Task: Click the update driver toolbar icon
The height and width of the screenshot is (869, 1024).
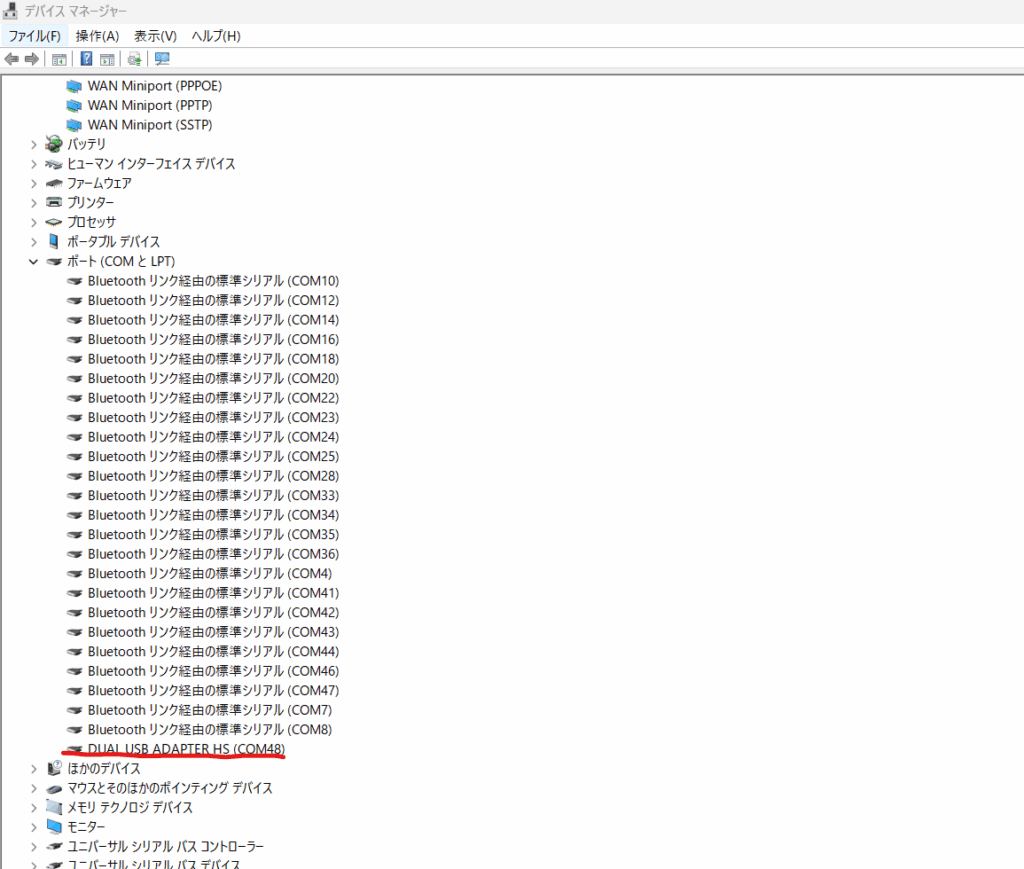Action: pyautogui.click(x=135, y=59)
